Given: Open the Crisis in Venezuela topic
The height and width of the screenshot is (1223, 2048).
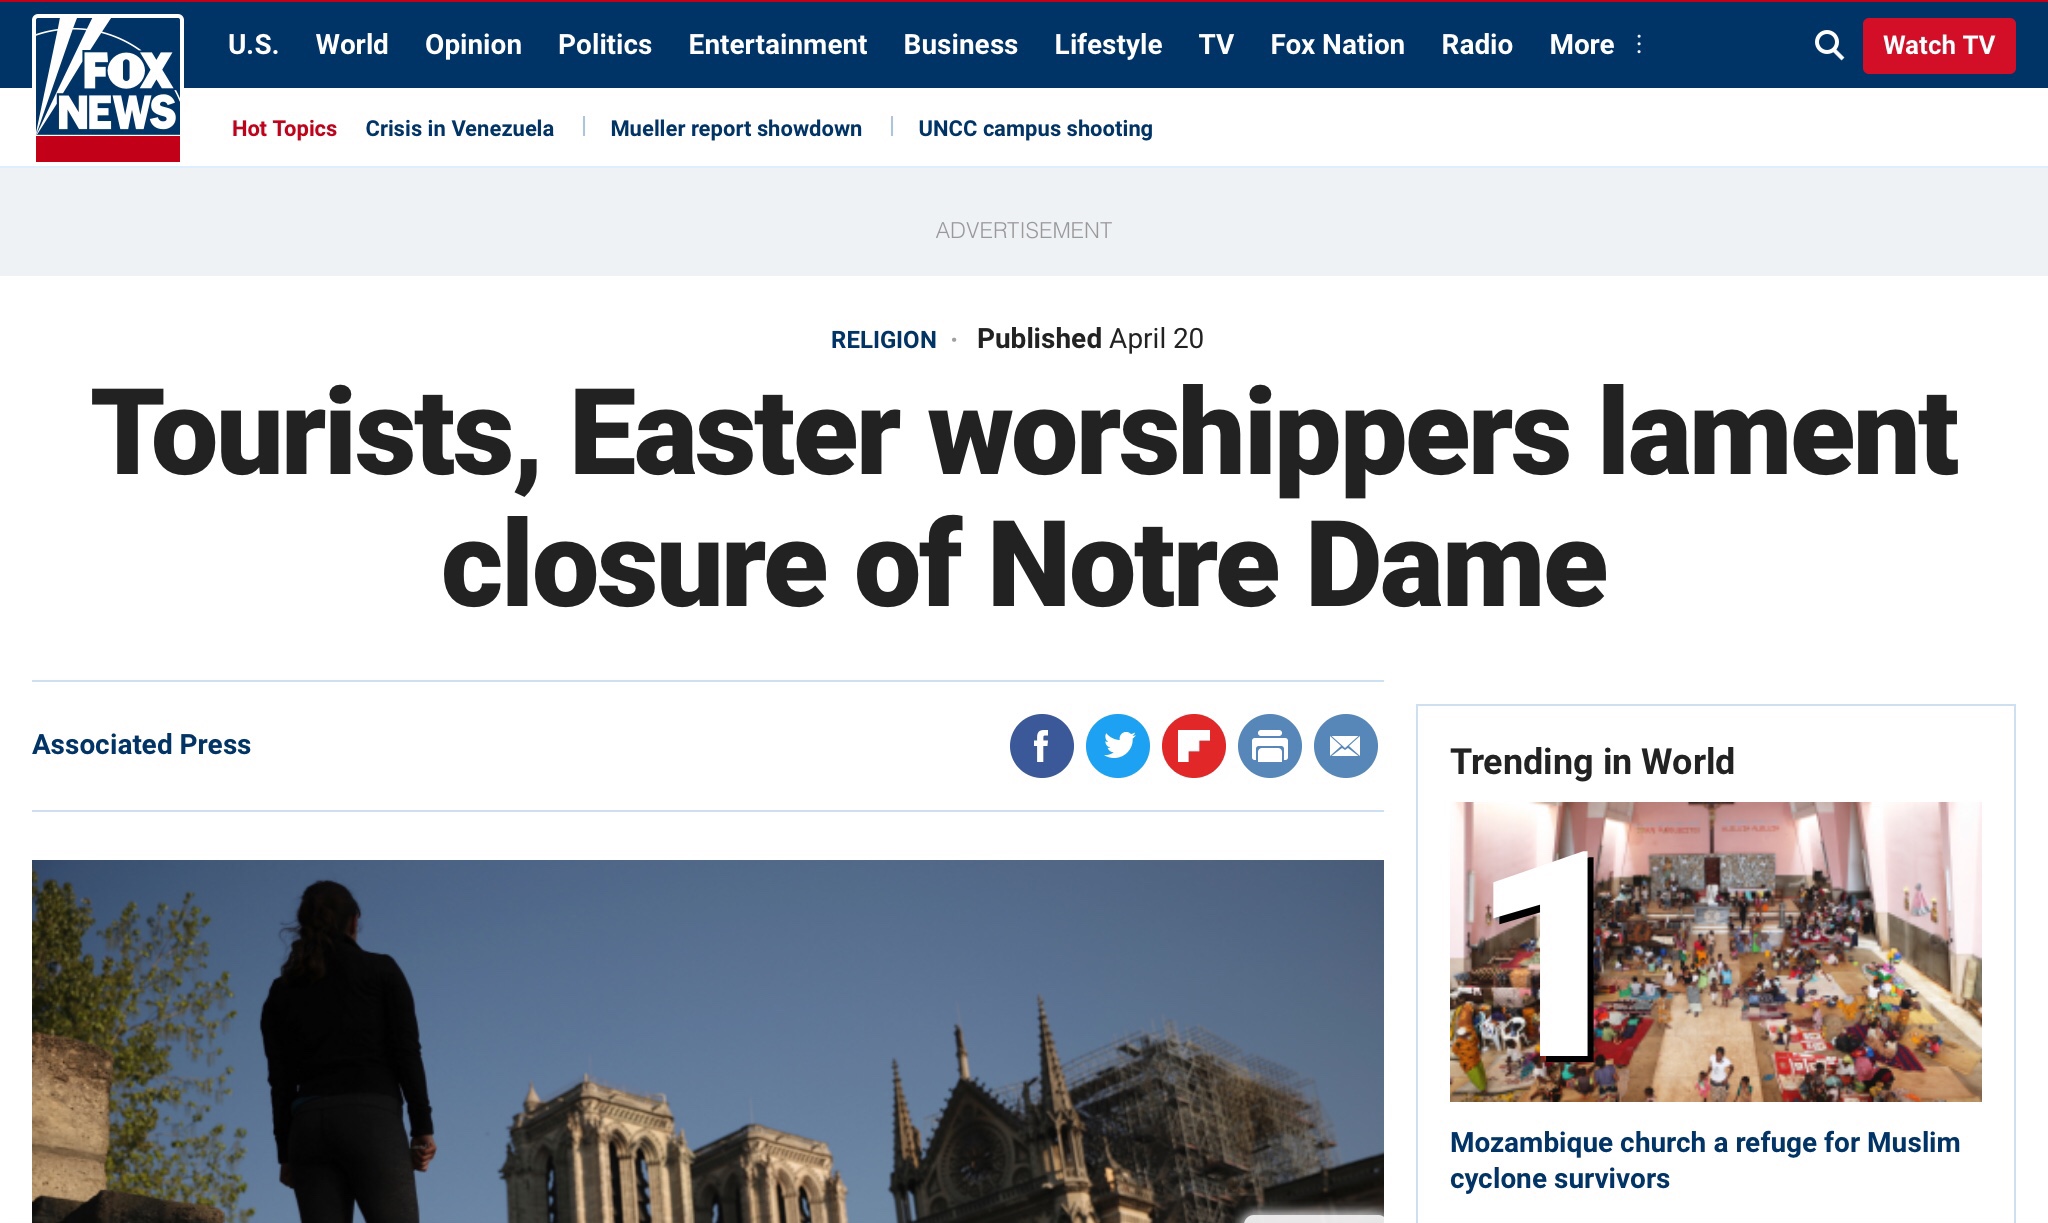Looking at the screenshot, I should tap(459, 129).
